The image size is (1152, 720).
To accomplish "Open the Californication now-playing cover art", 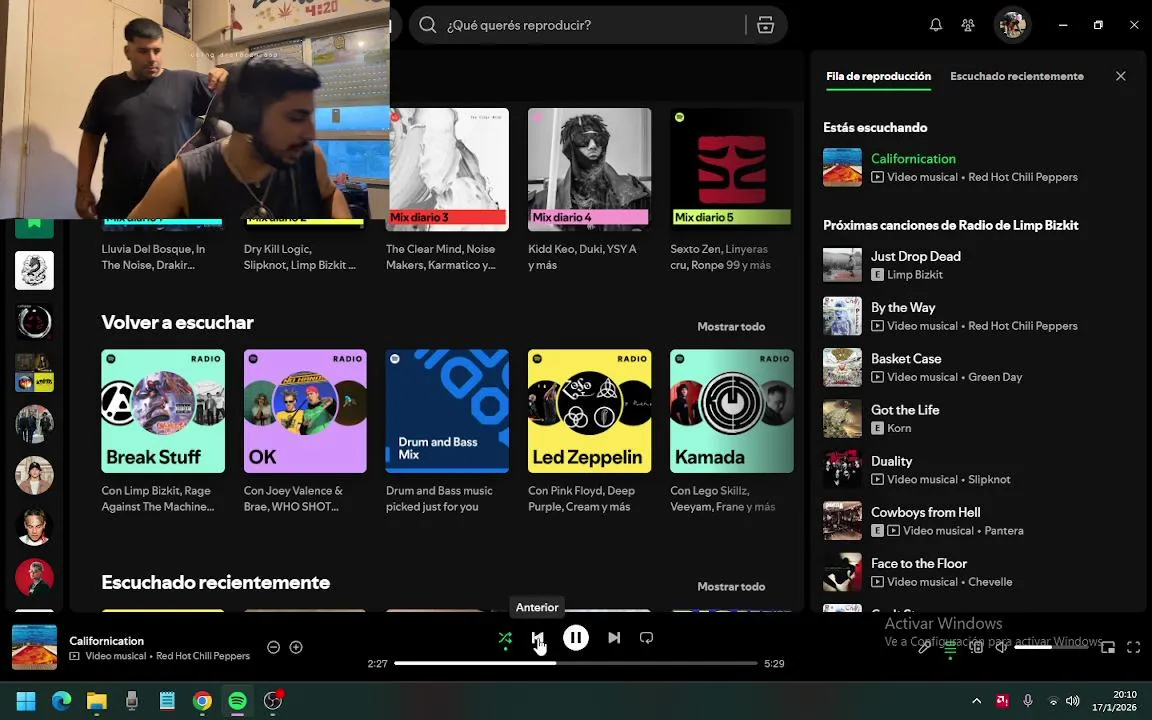I will tap(35, 647).
